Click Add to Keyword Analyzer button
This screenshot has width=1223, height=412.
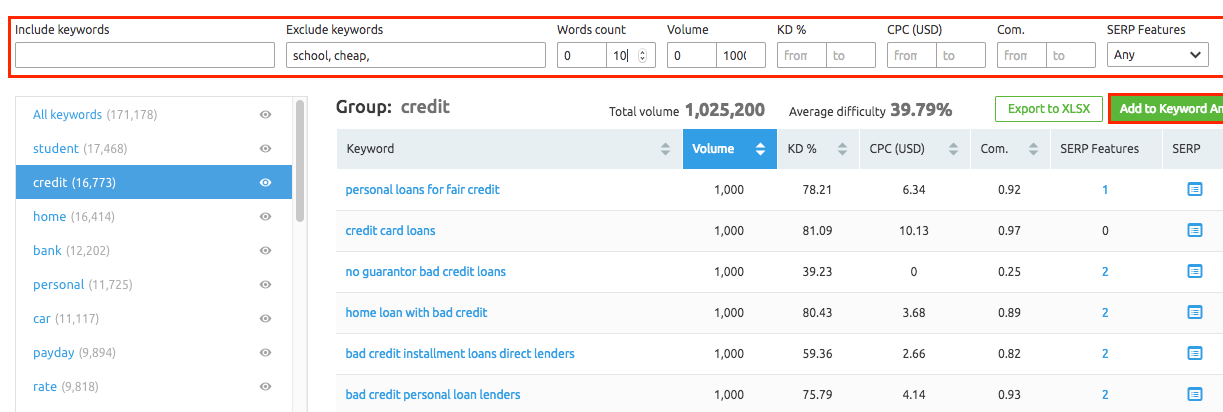coord(1167,109)
